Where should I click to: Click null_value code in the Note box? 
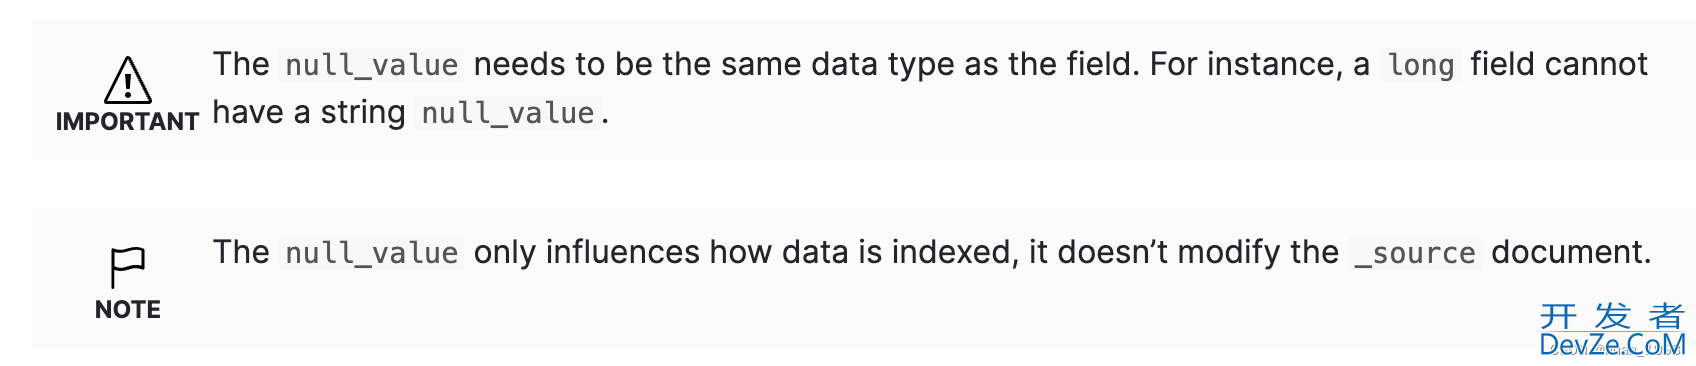point(372,253)
